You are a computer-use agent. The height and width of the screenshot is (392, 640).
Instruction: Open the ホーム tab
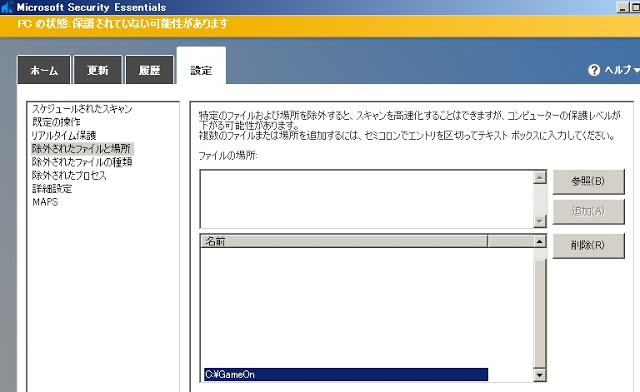click(44, 70)
